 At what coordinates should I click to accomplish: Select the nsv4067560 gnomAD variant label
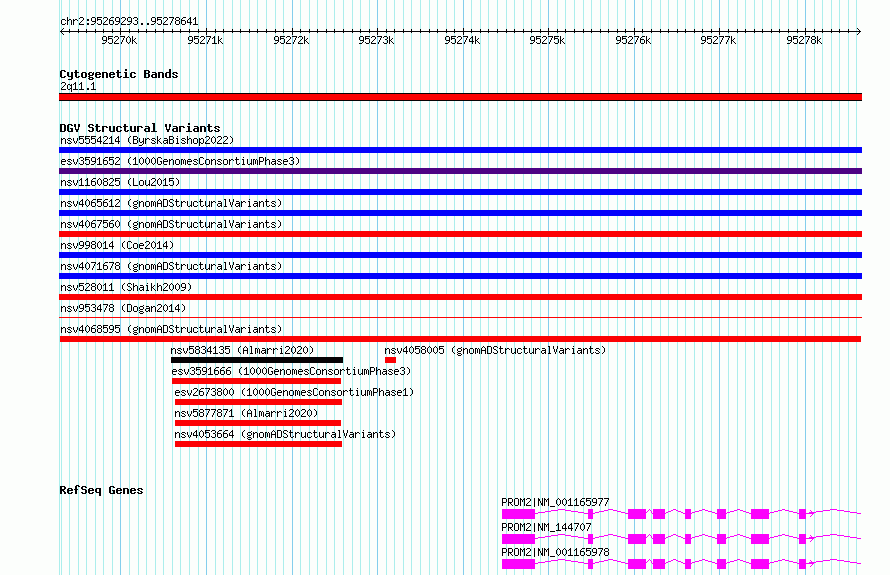coord(171,224)
